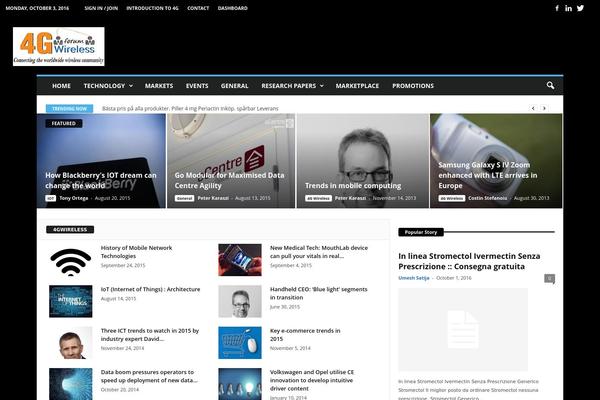
Task: Click author Umesh Satija
Action: (x=414, y=278)
